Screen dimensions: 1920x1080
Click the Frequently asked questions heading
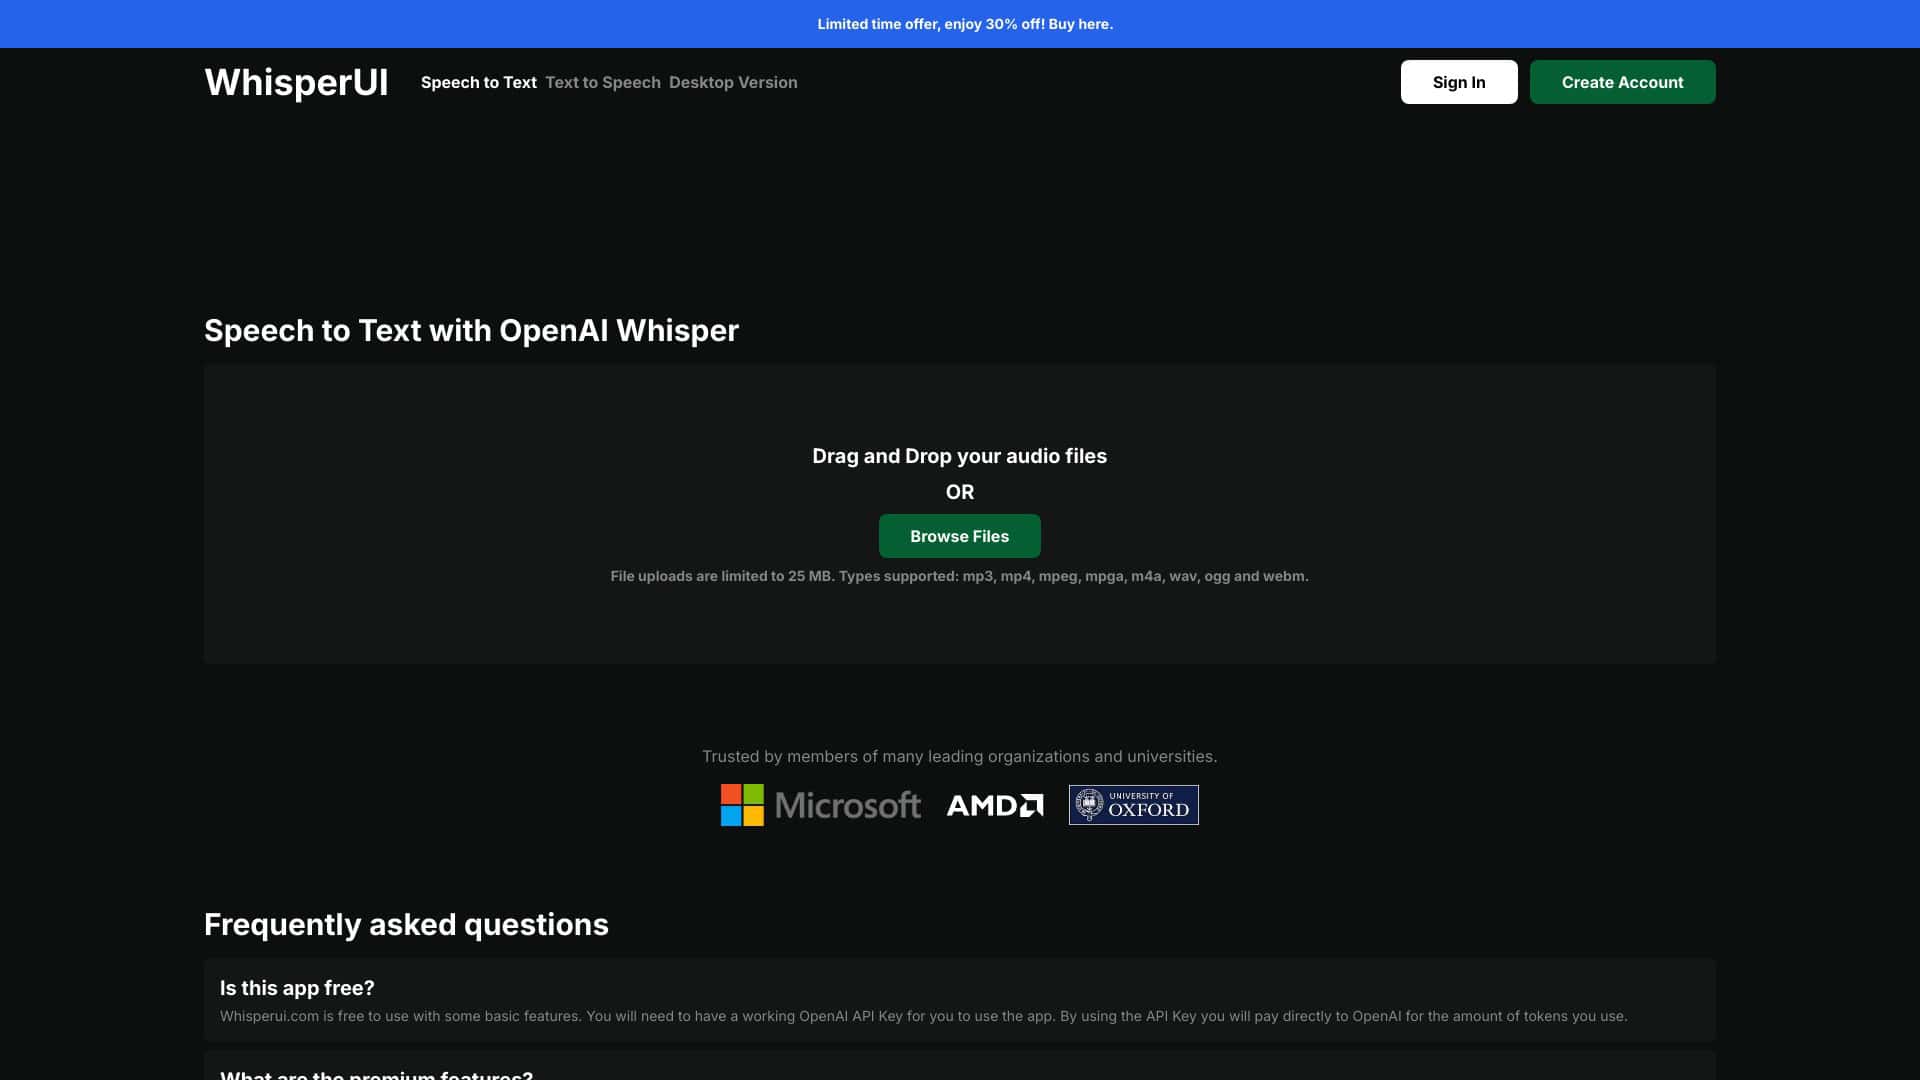(x=406, y=924)
